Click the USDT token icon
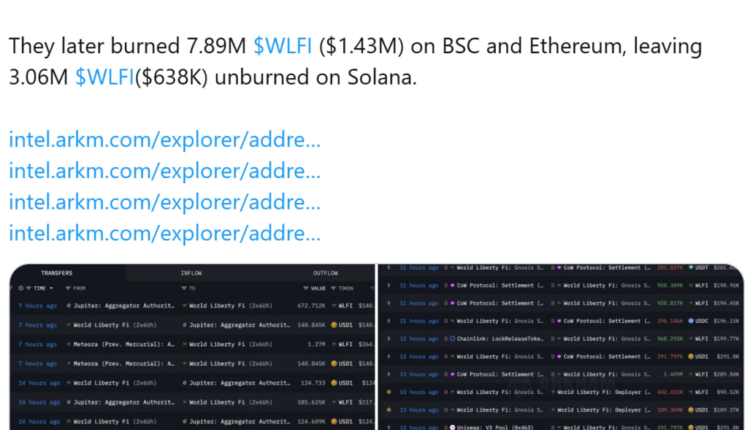The image size is (750, 430). click(691, 268)
